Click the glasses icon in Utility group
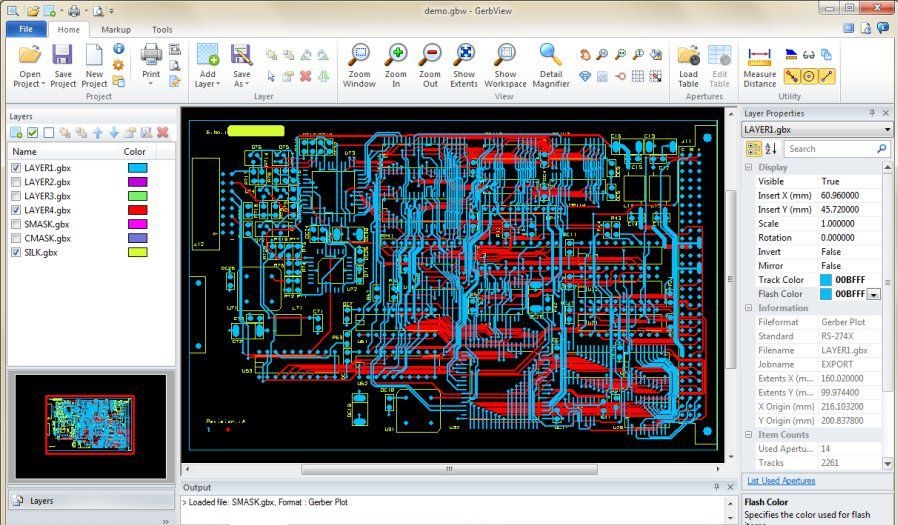 point(809,55)
